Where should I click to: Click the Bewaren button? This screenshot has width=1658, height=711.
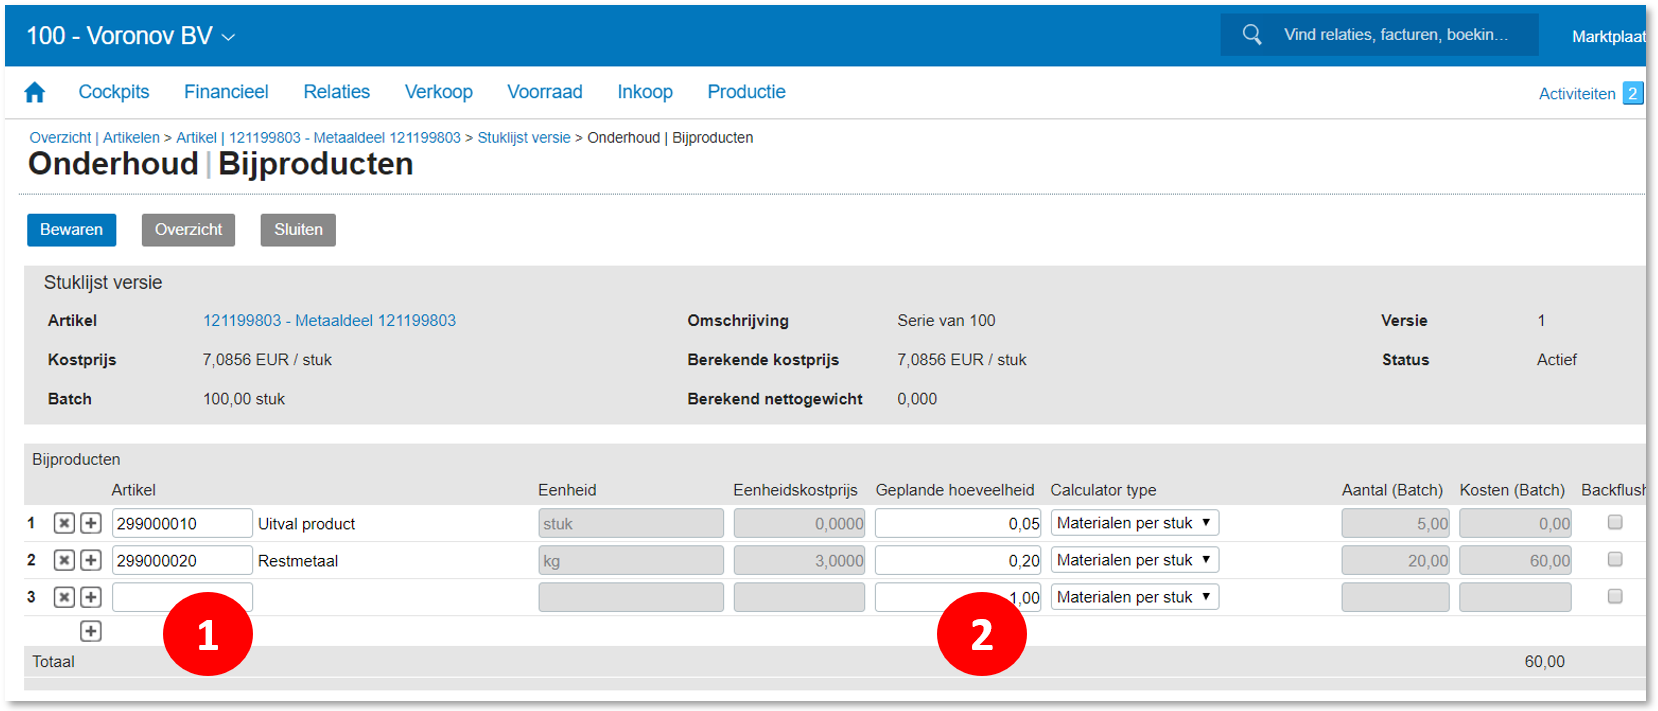(71, 230)
